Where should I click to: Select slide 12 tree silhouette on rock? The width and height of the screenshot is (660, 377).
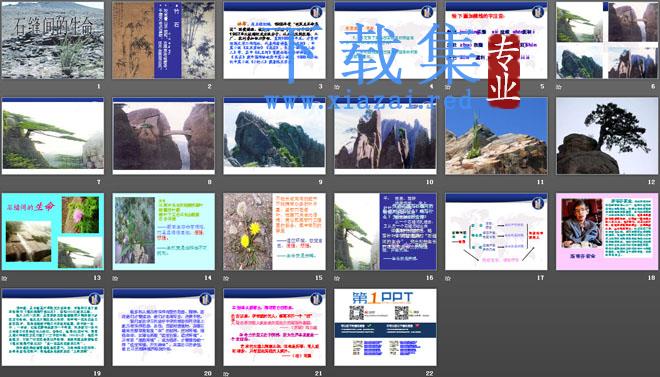[607, 136]
